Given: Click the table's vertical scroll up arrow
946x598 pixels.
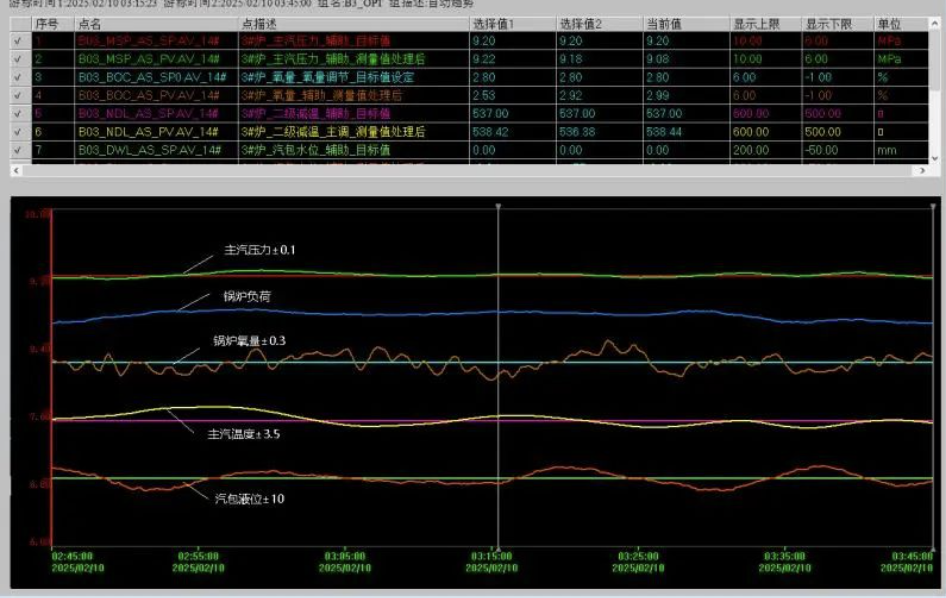Looking at the screenshot, I should click(x=935, y=23).
